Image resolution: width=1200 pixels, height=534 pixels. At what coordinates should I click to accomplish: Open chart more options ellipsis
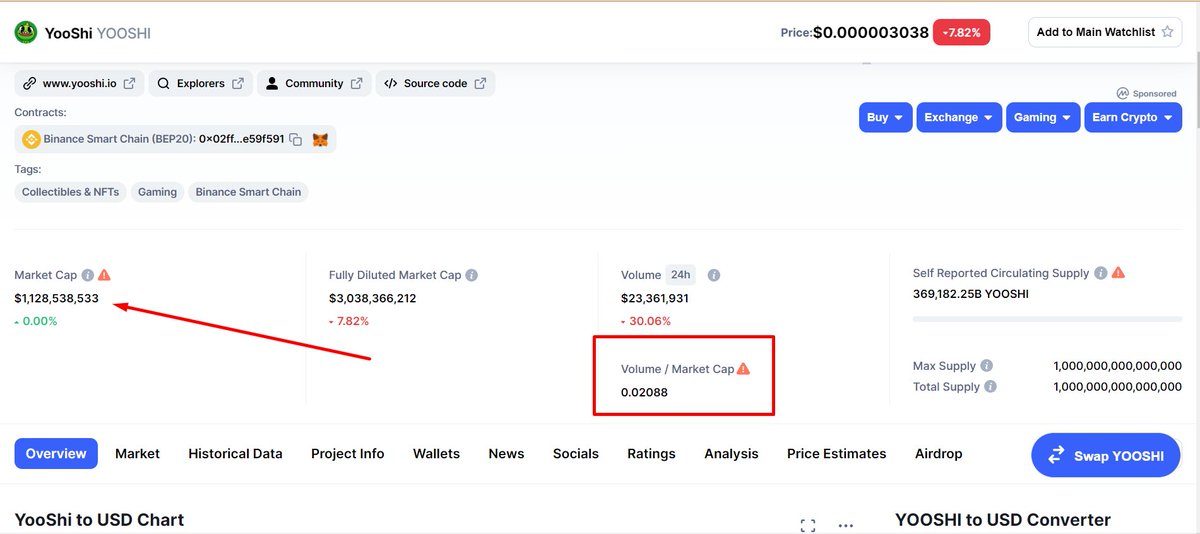(x=846, y=525)
